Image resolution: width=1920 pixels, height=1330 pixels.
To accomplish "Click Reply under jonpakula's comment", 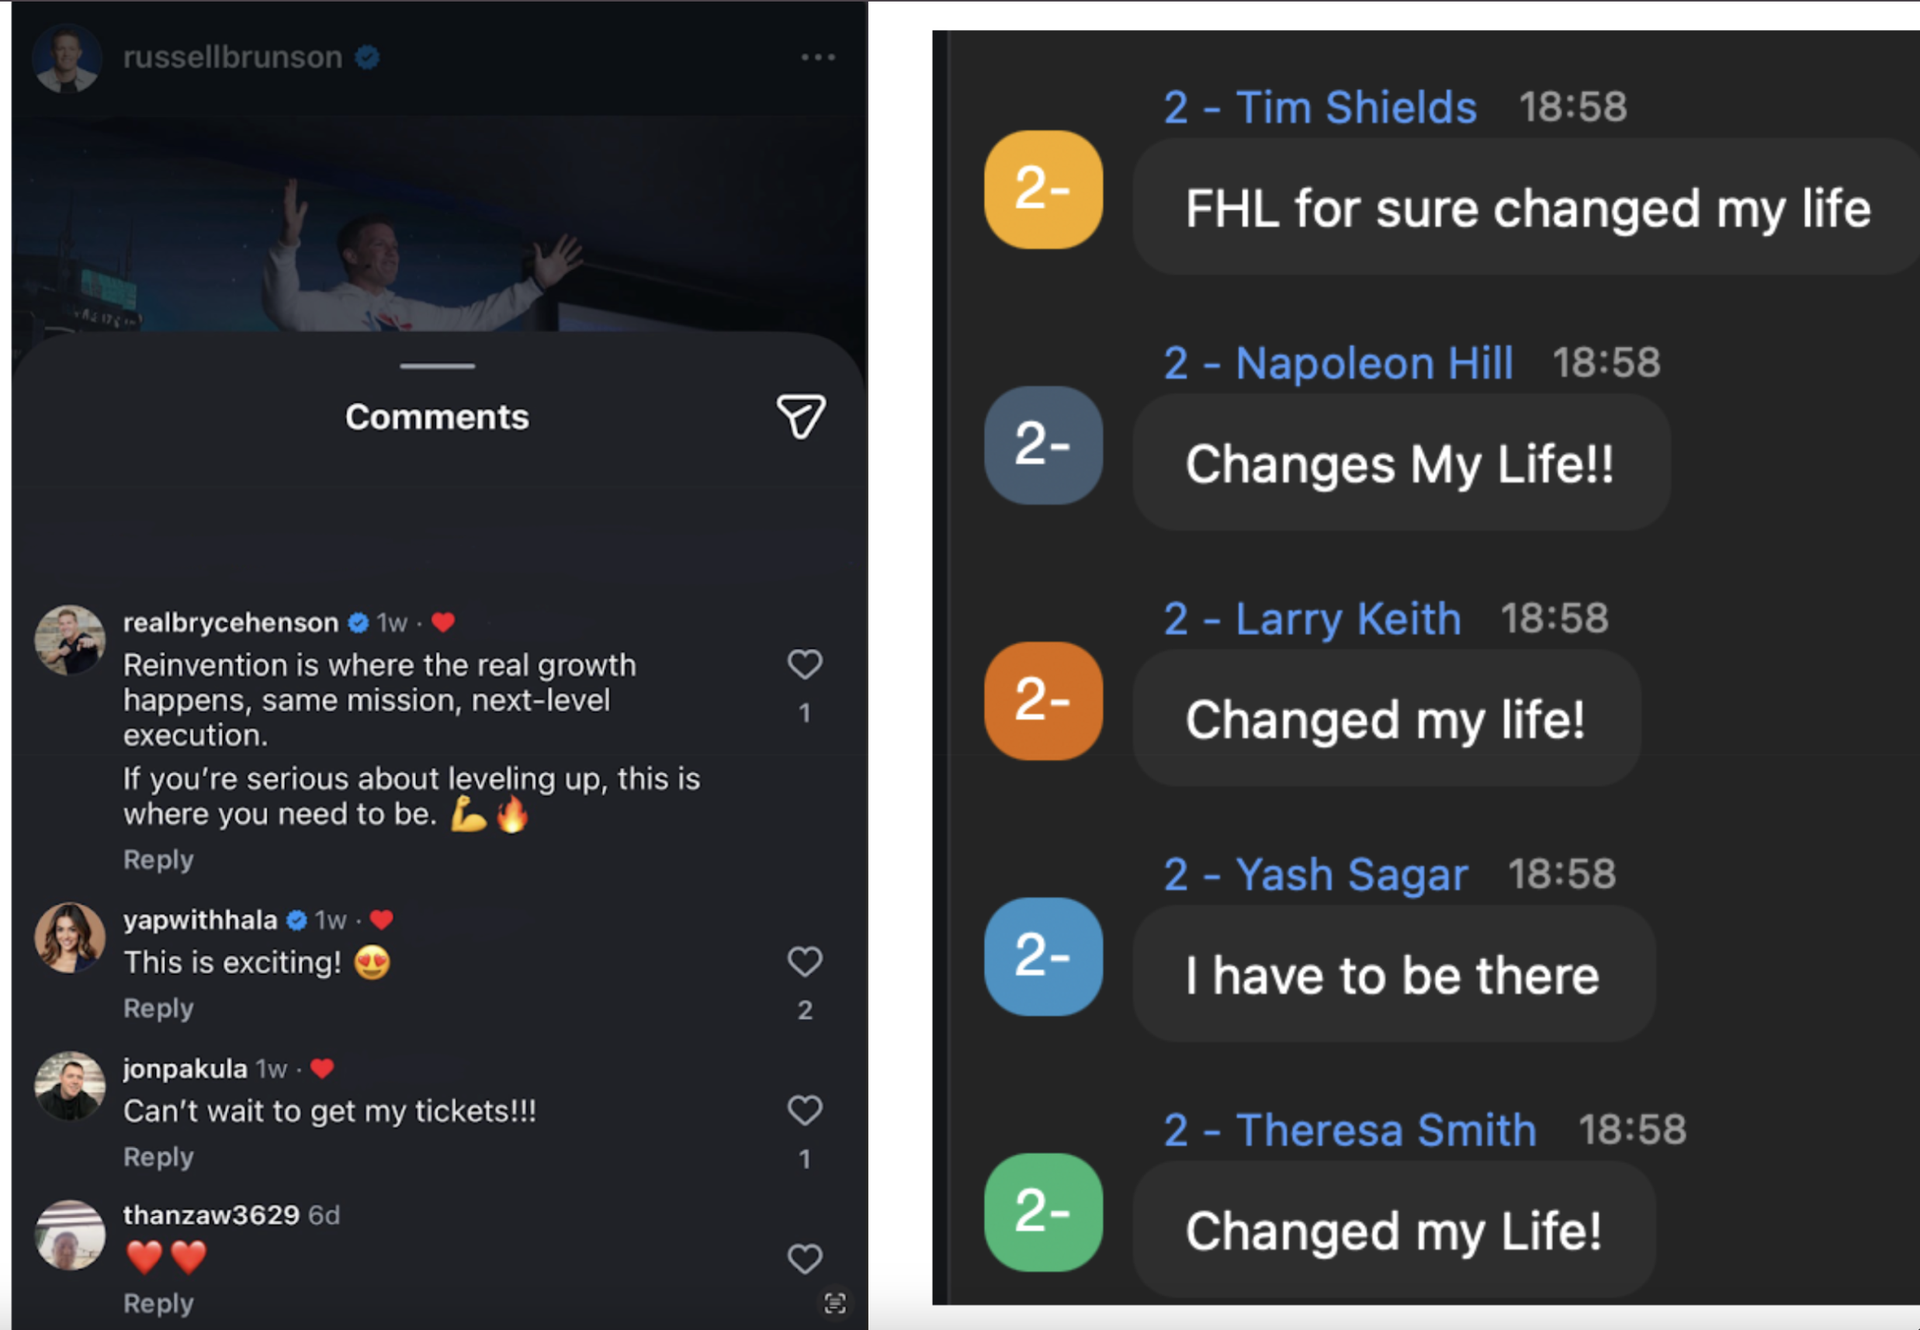I will pyautogui.click(x=158, y=1157).
